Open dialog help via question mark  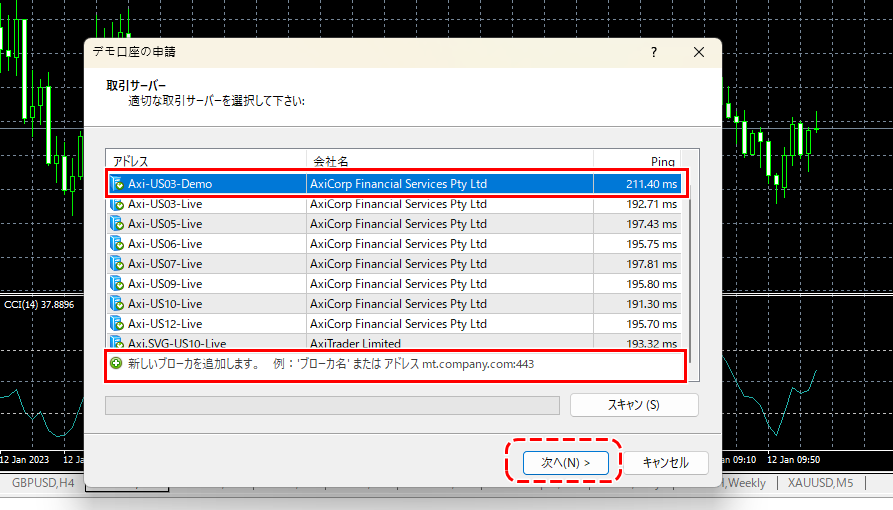point(654,52)
